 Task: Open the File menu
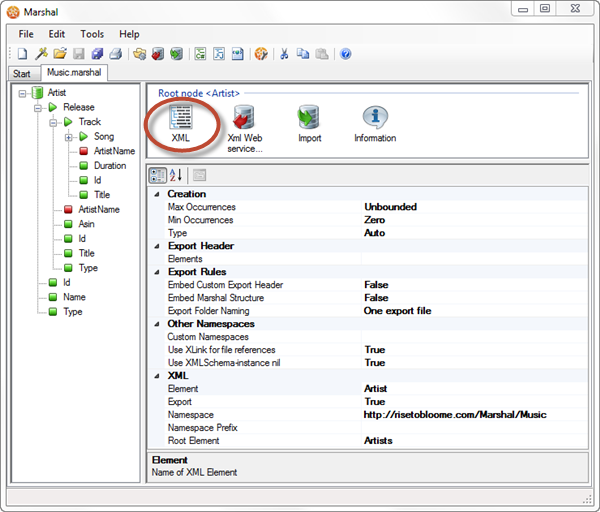tap(26, 34)
